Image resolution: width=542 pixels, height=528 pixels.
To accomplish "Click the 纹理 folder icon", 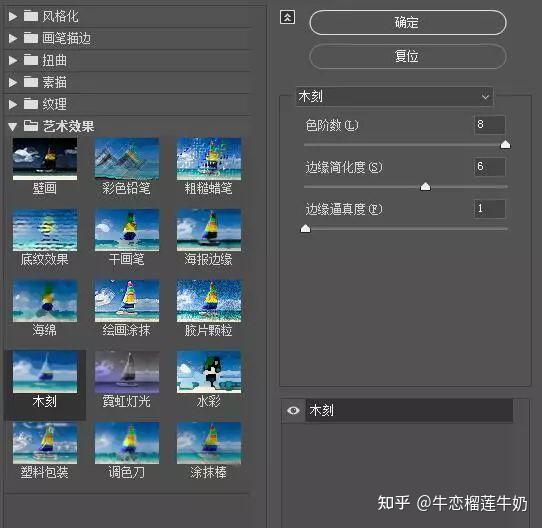I will tap(31, 104).
